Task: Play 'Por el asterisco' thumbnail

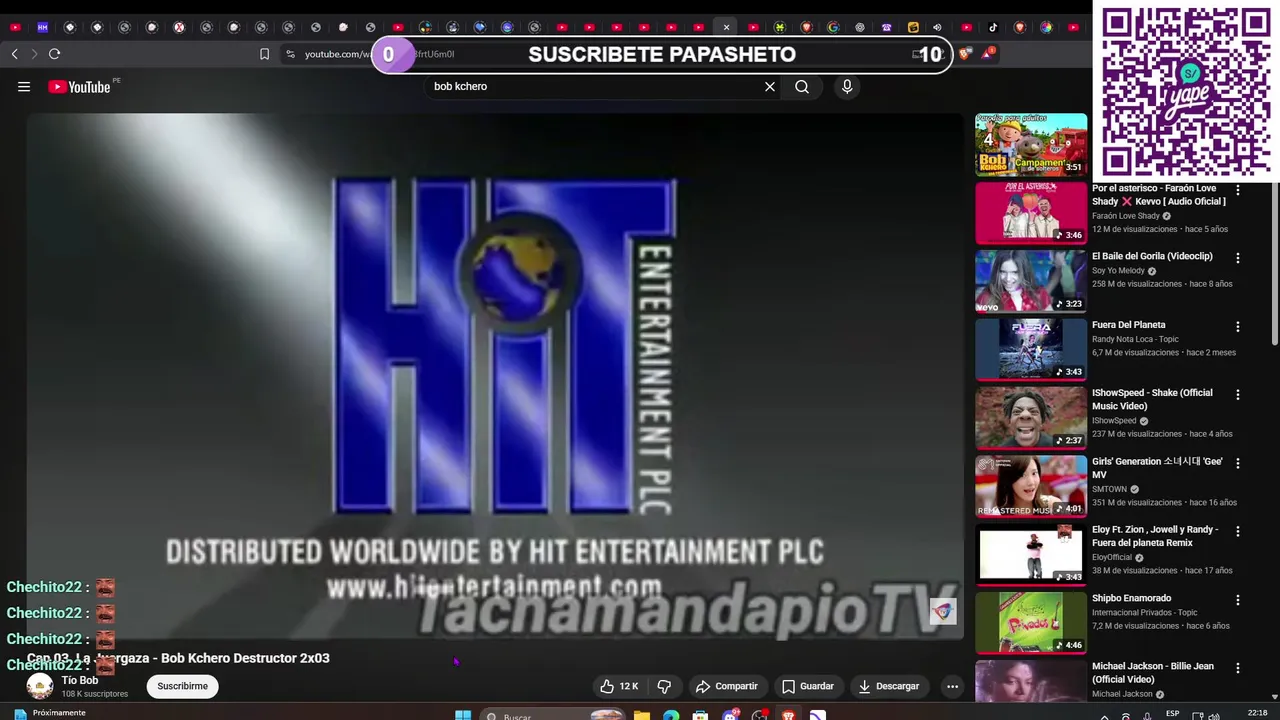Action: tap(1031, 213)
